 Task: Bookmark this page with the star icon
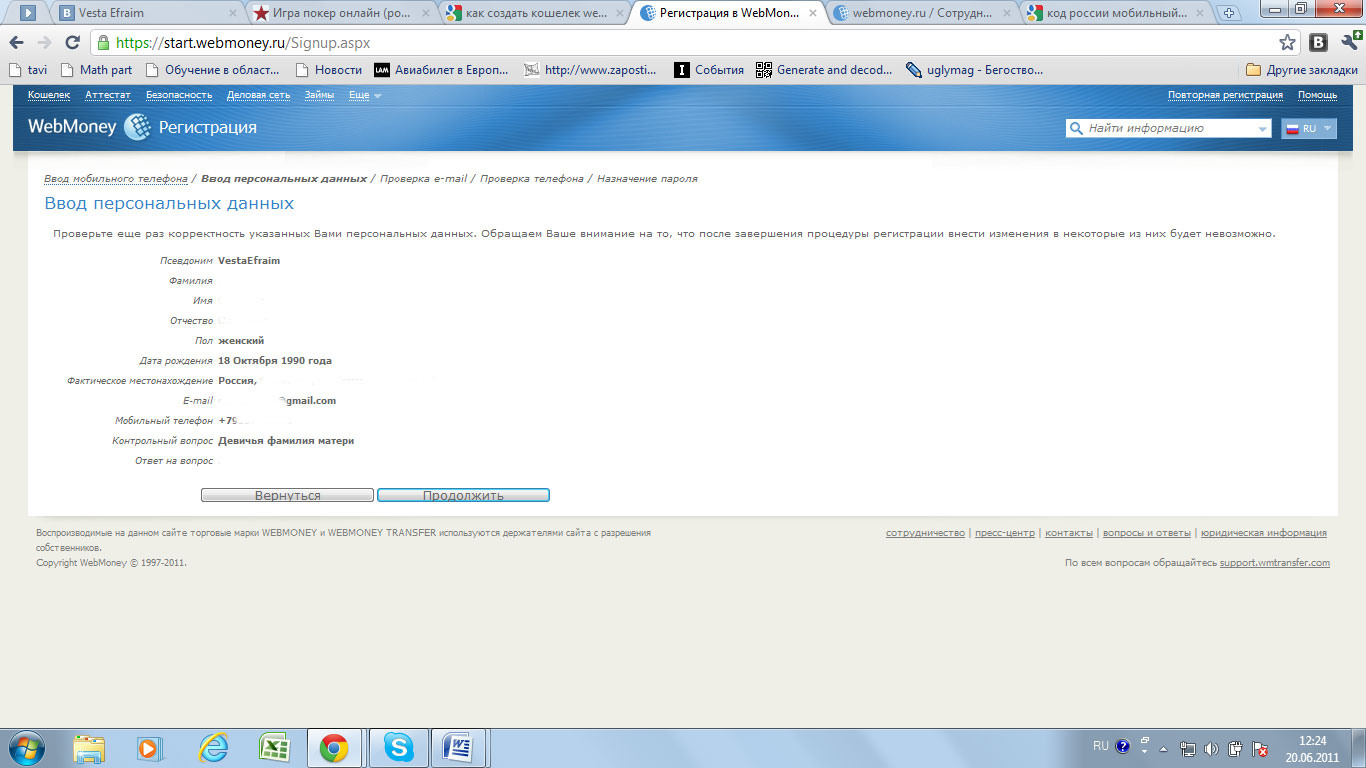pyautogui.click(x=1288, y=43)
